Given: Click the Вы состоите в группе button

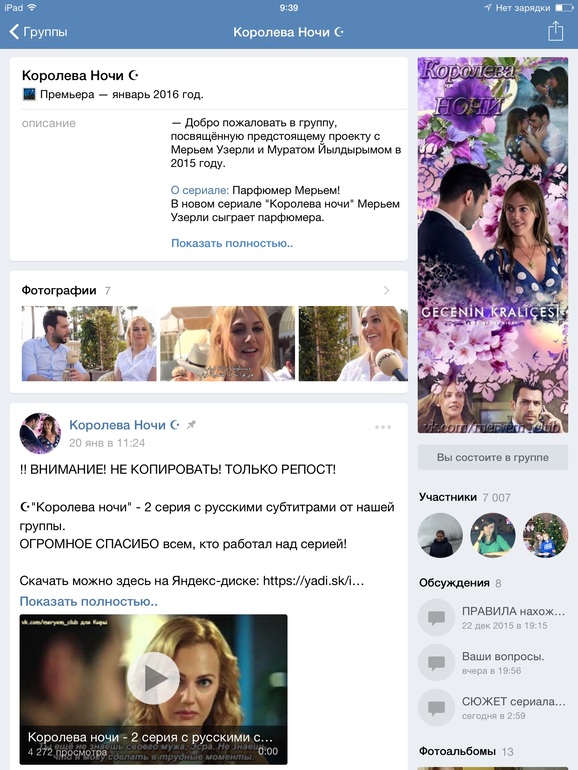Looking at the screenshot, I should click(x=493, y=457).
